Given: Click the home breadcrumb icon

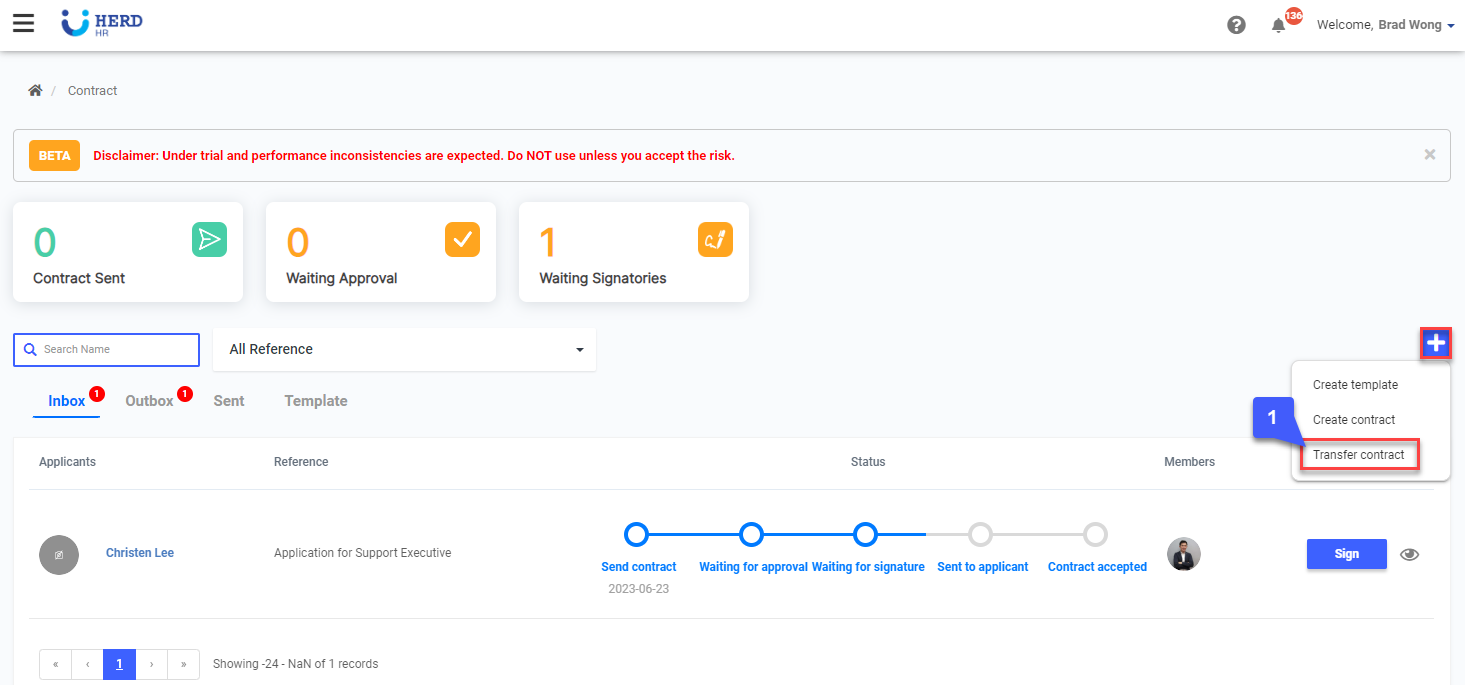Looking at the screenshot, I should (x=35, y=91).
